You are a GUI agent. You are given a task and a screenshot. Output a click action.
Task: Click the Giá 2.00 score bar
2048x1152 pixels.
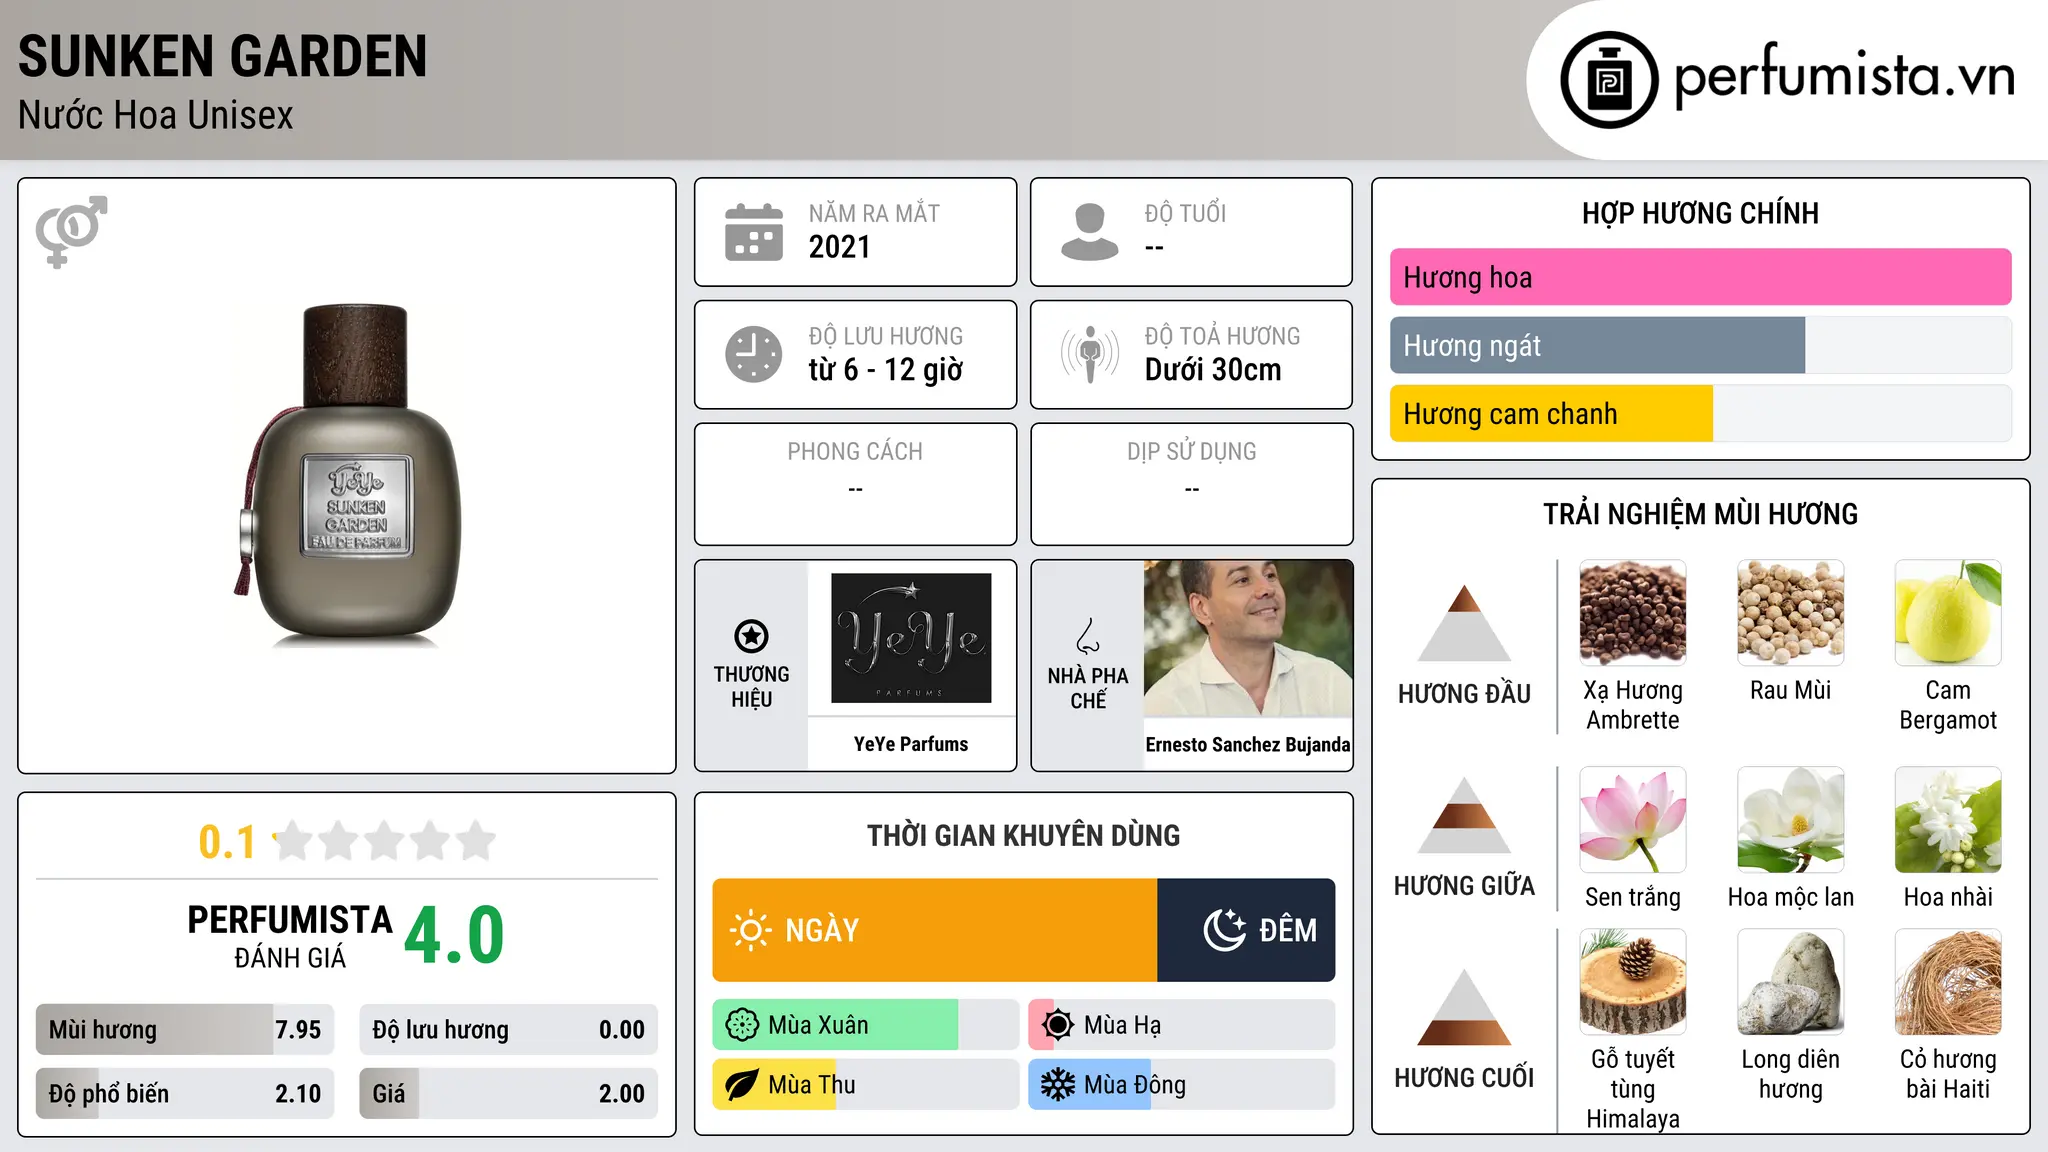tap(509, 1094)
